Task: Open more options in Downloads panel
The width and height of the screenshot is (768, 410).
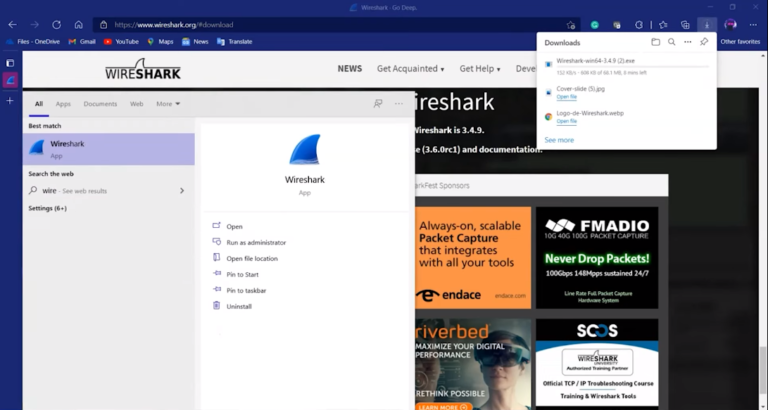Action: tap(688, 42)
